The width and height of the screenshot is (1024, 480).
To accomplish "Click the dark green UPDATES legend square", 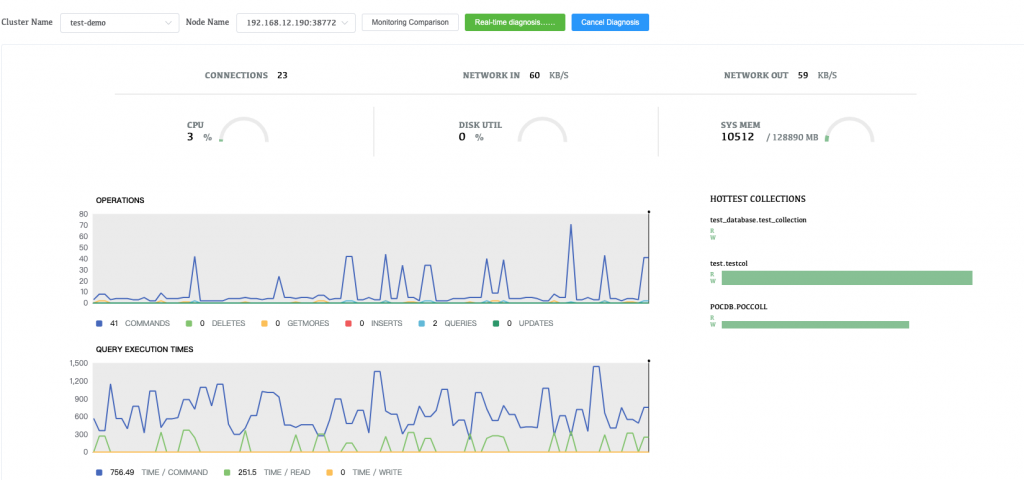I will 495,323.
